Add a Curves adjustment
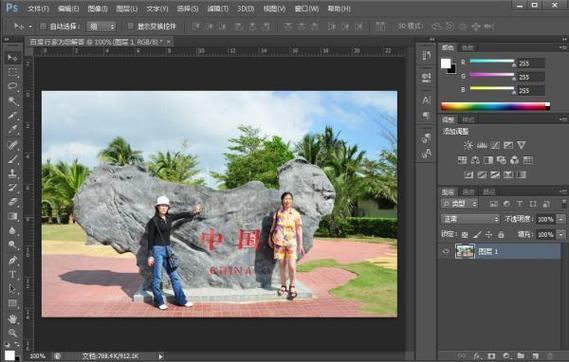The width and height of the screenshot is (569, 362). (x=495, y=145)
